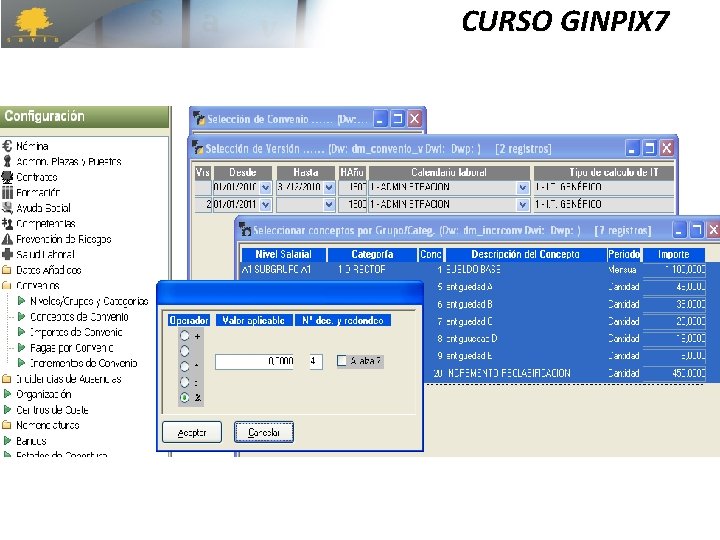Click the green arrow beside Niveles/Grupos y Categorías

[x=21, y=301]
